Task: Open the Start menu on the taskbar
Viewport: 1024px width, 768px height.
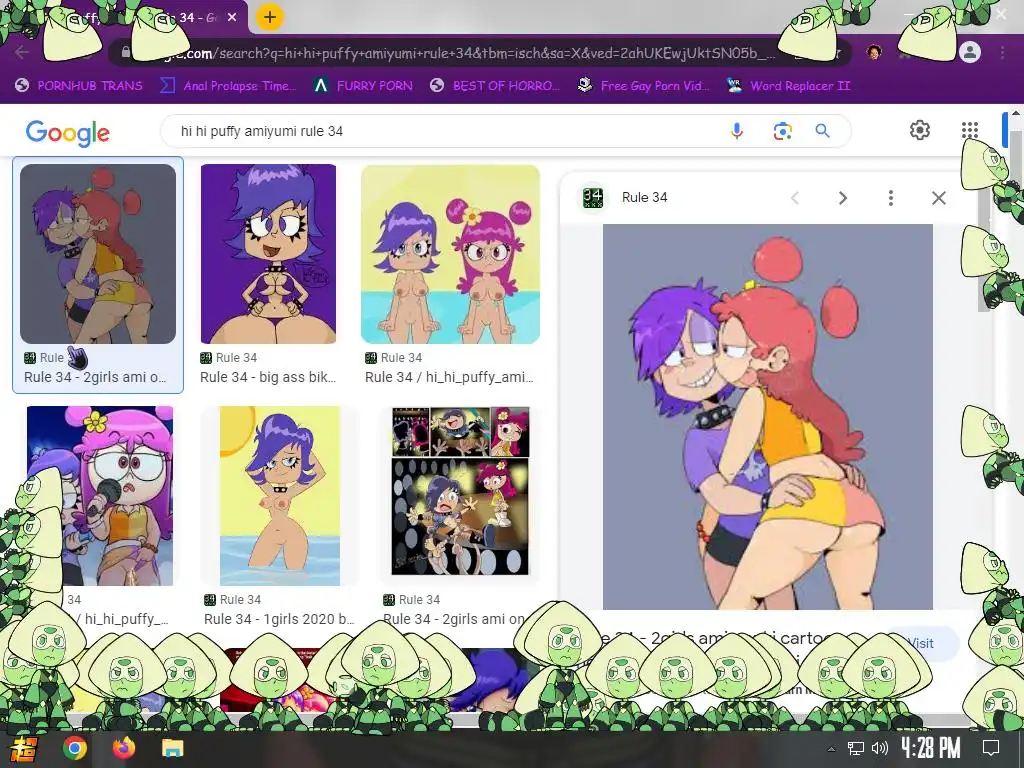Action: [24, 748]
